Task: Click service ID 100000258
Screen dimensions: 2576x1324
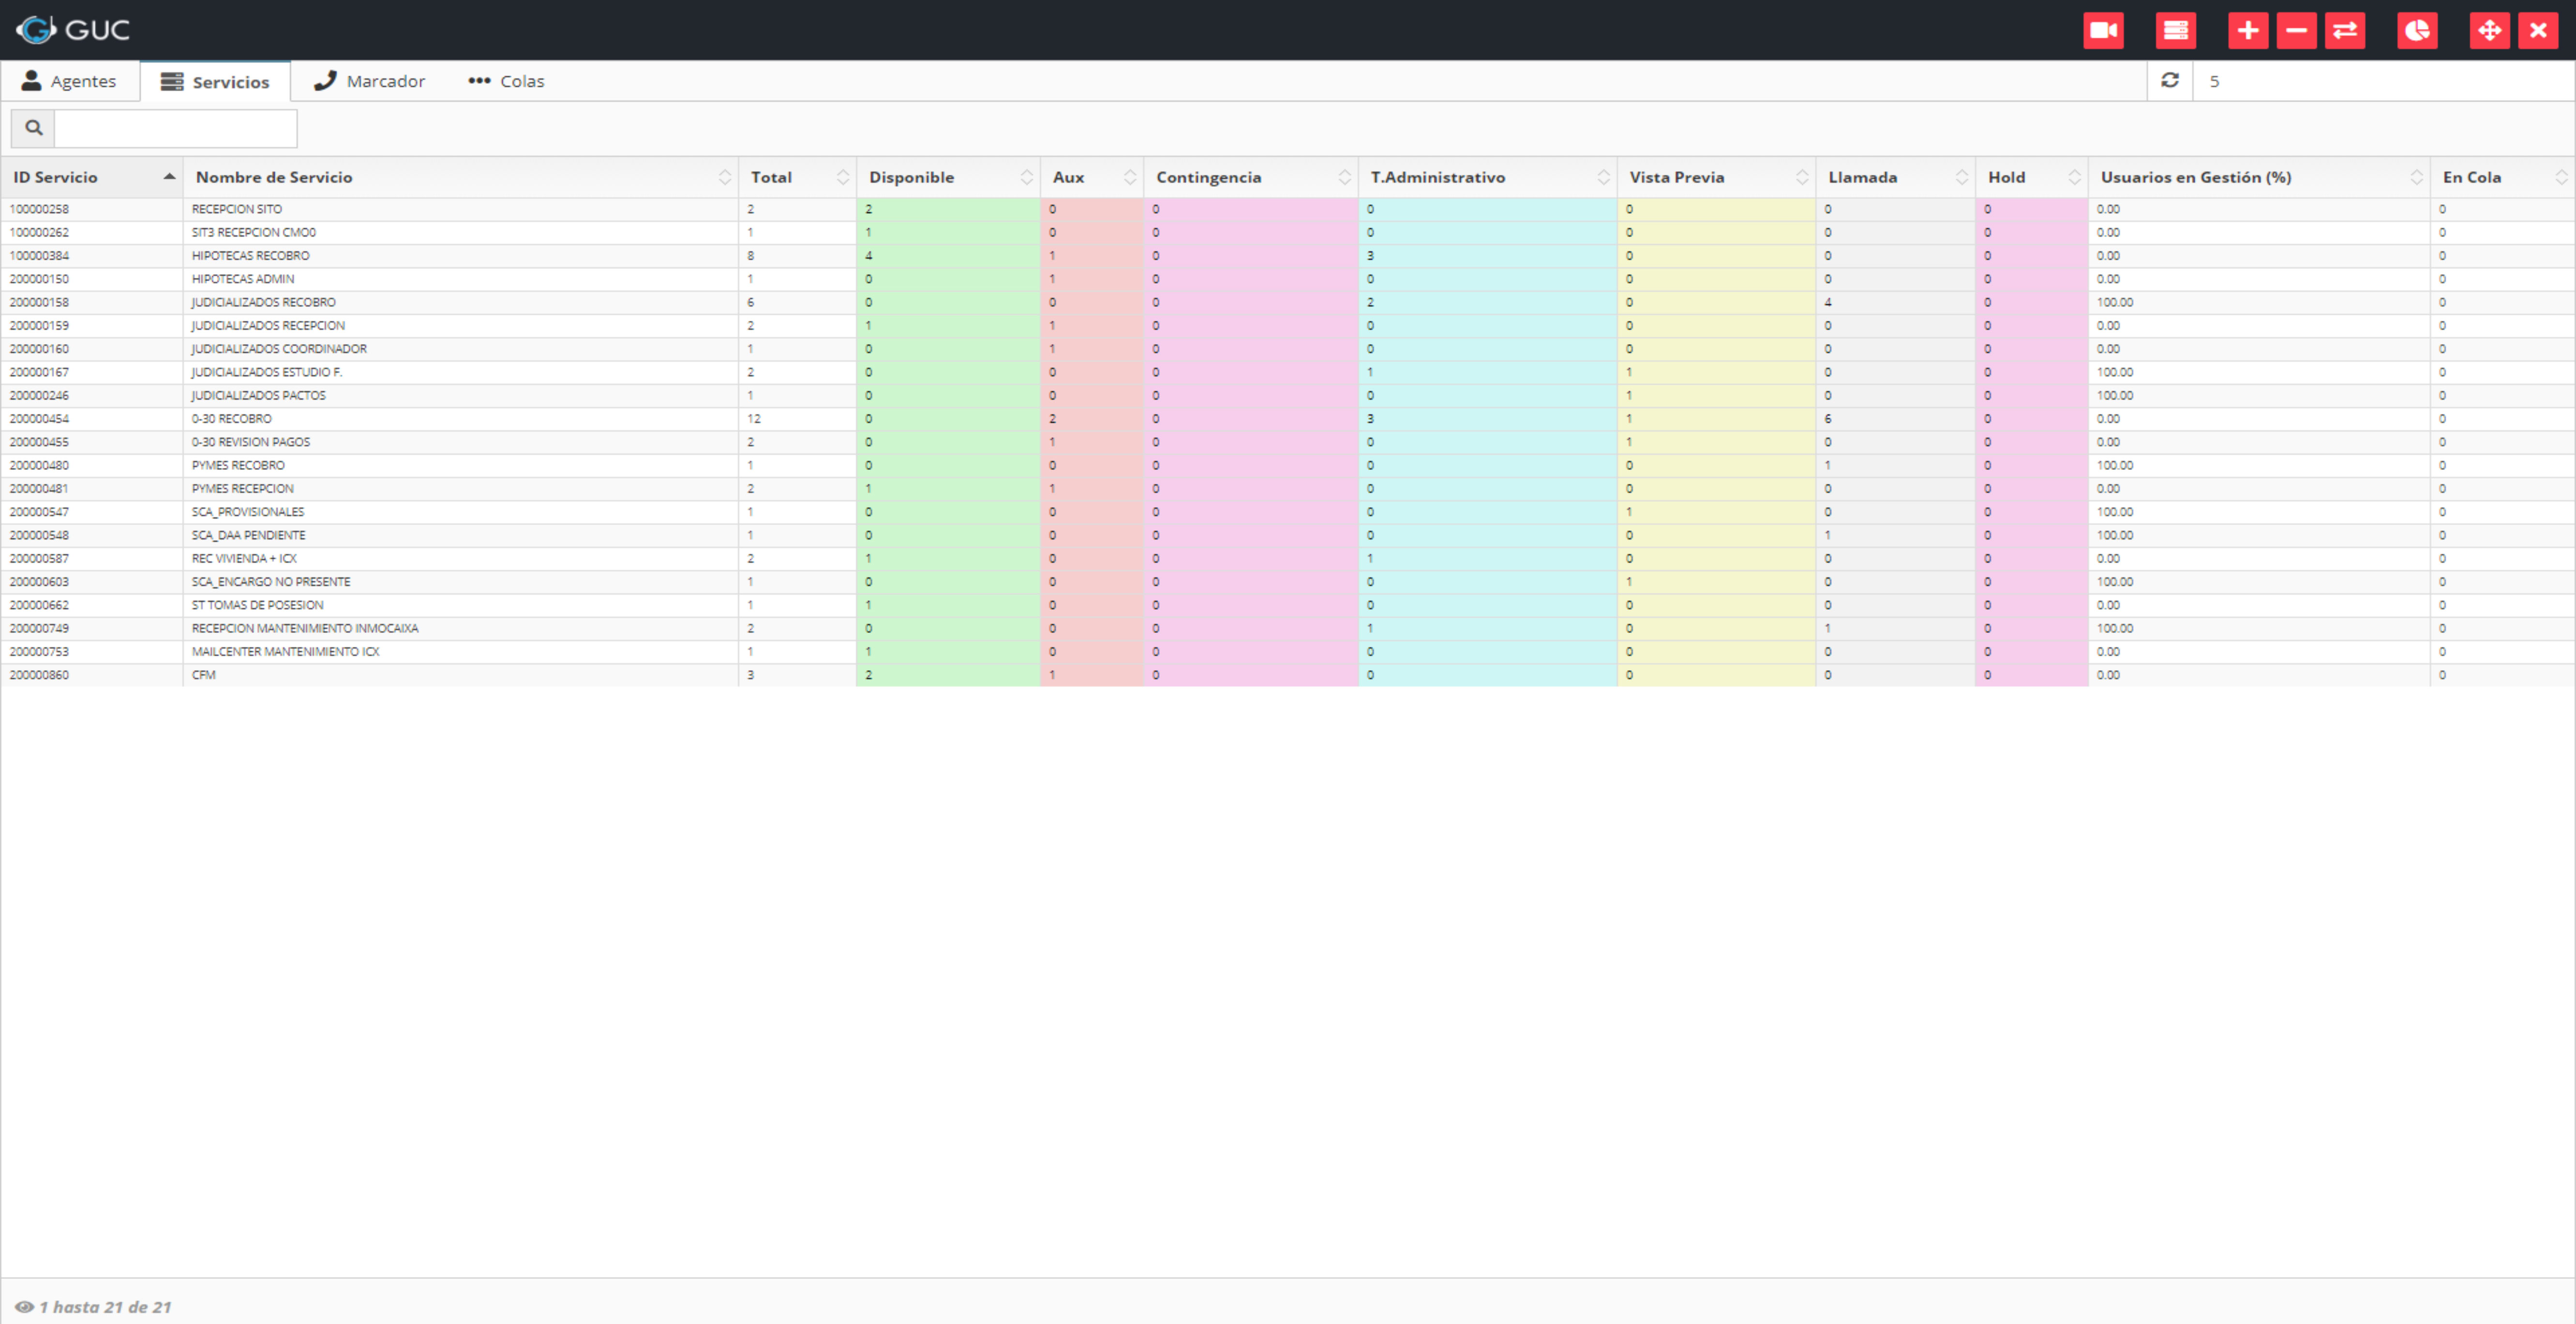Action: 39,209
